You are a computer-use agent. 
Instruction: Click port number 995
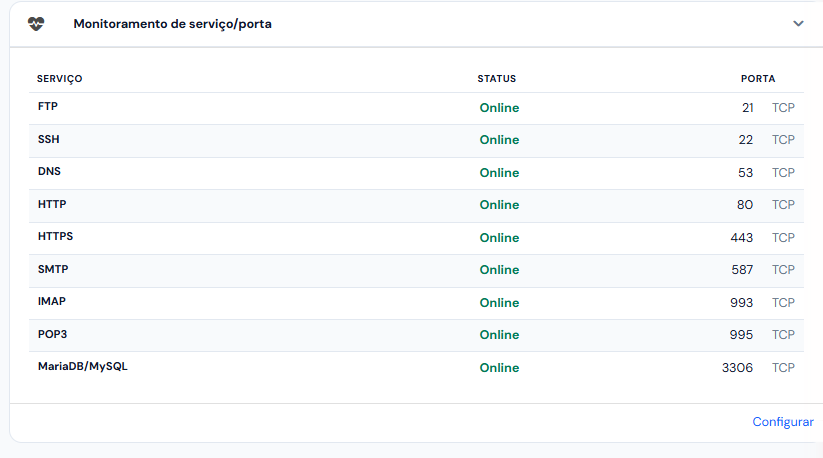tap(741, 335)
